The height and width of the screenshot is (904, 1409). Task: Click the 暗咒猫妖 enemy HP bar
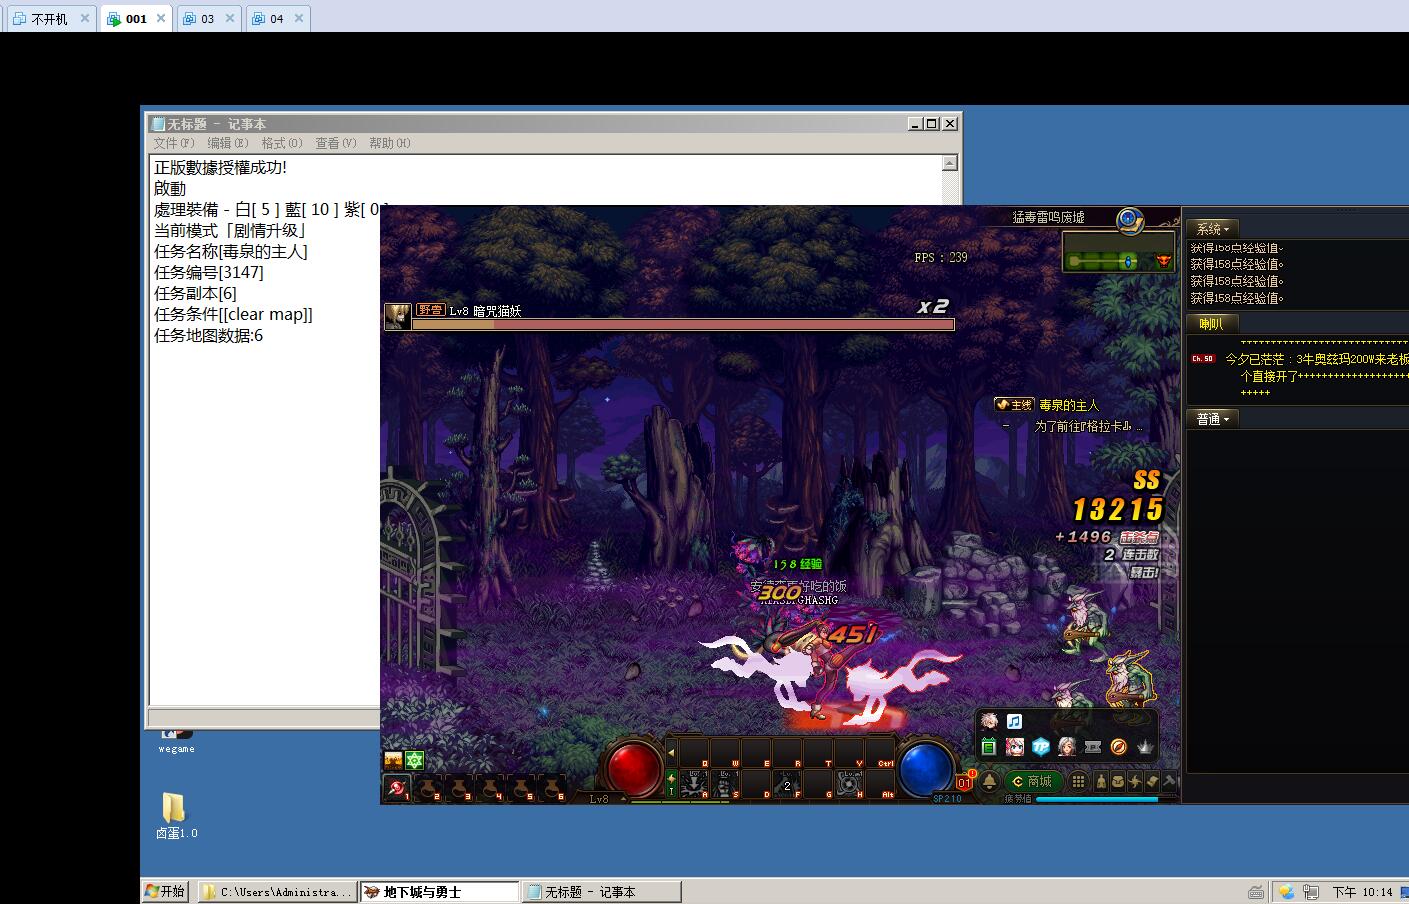(x=683, y=324)
